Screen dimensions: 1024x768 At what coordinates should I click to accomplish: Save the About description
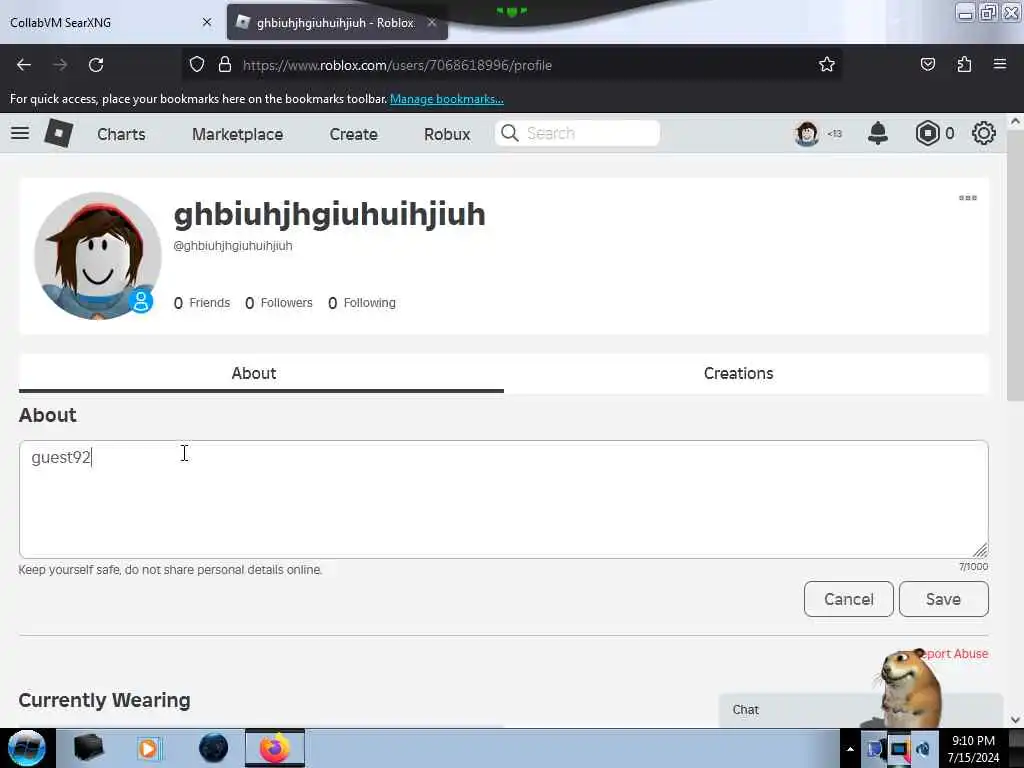click(x=944, y=599)
